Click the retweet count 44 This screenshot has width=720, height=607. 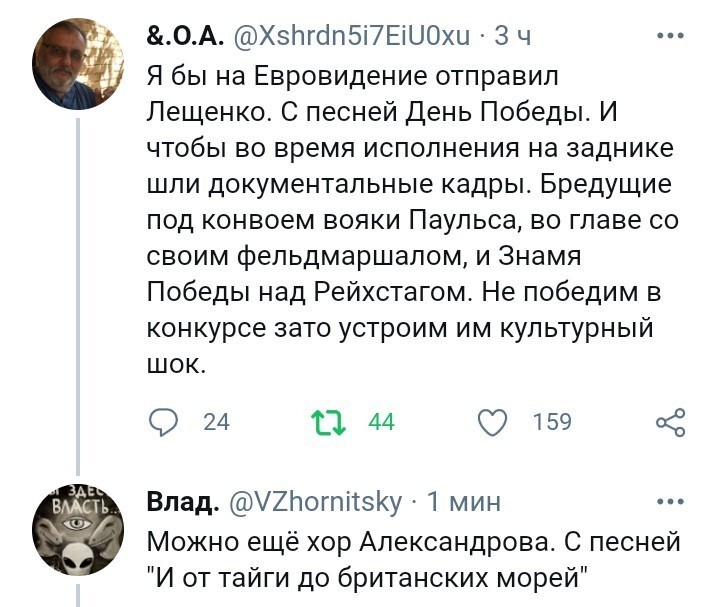[x=381, y=422]
